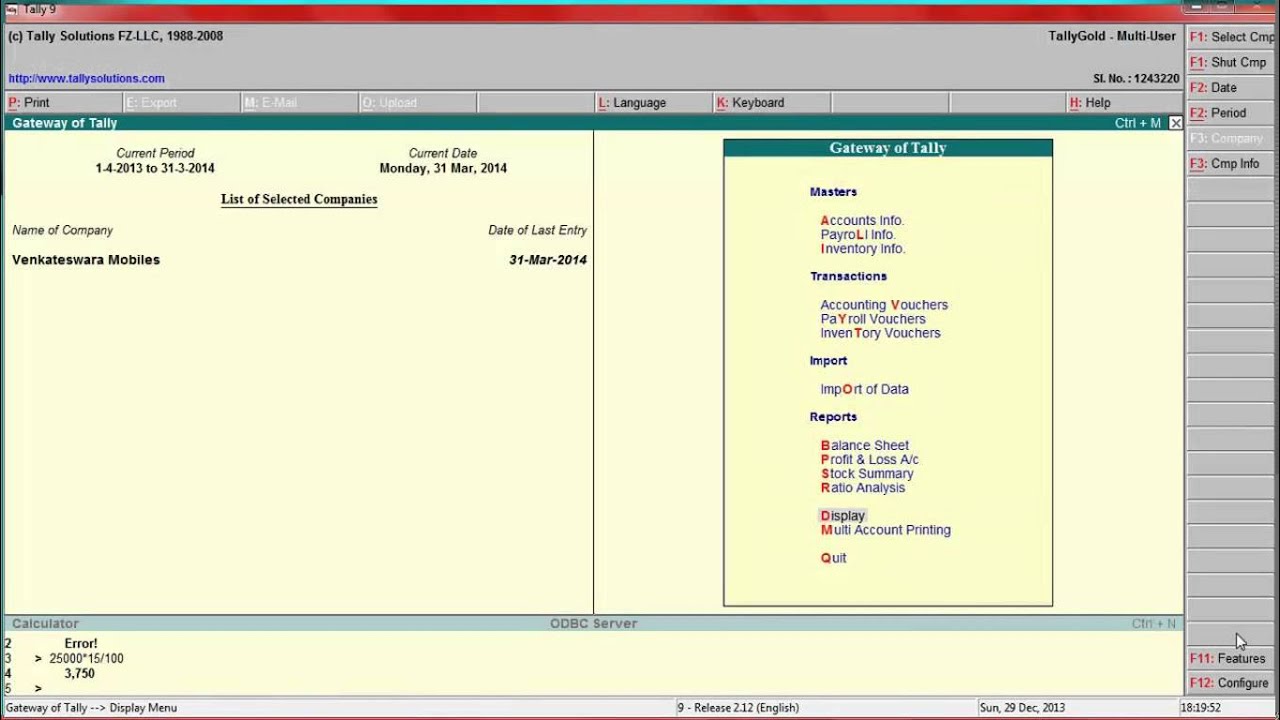
Task: Click the ODBC Server label
Action: tap(593, 623)
